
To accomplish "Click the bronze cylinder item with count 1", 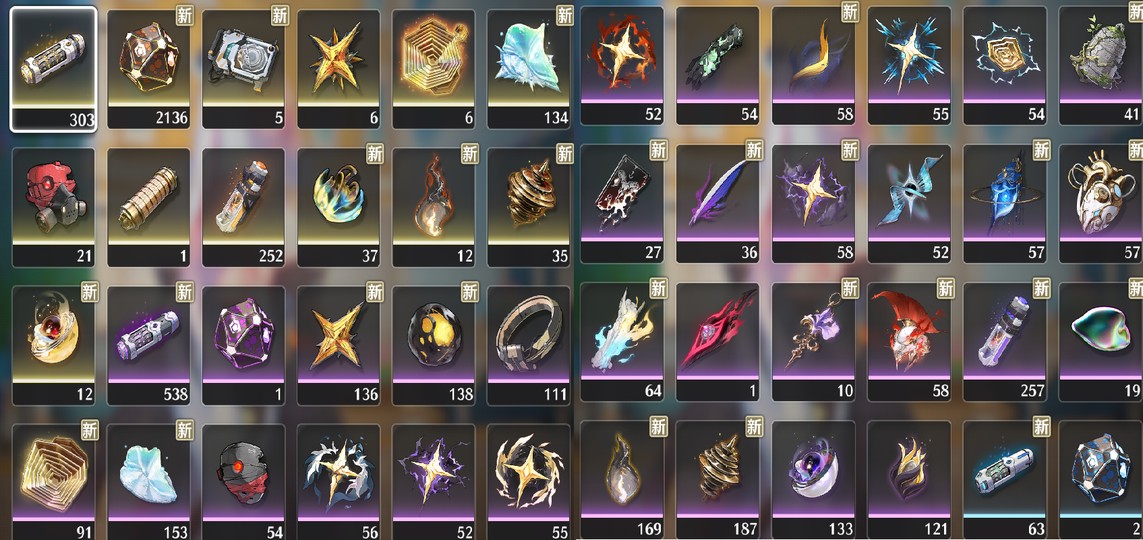I will 149,207.
